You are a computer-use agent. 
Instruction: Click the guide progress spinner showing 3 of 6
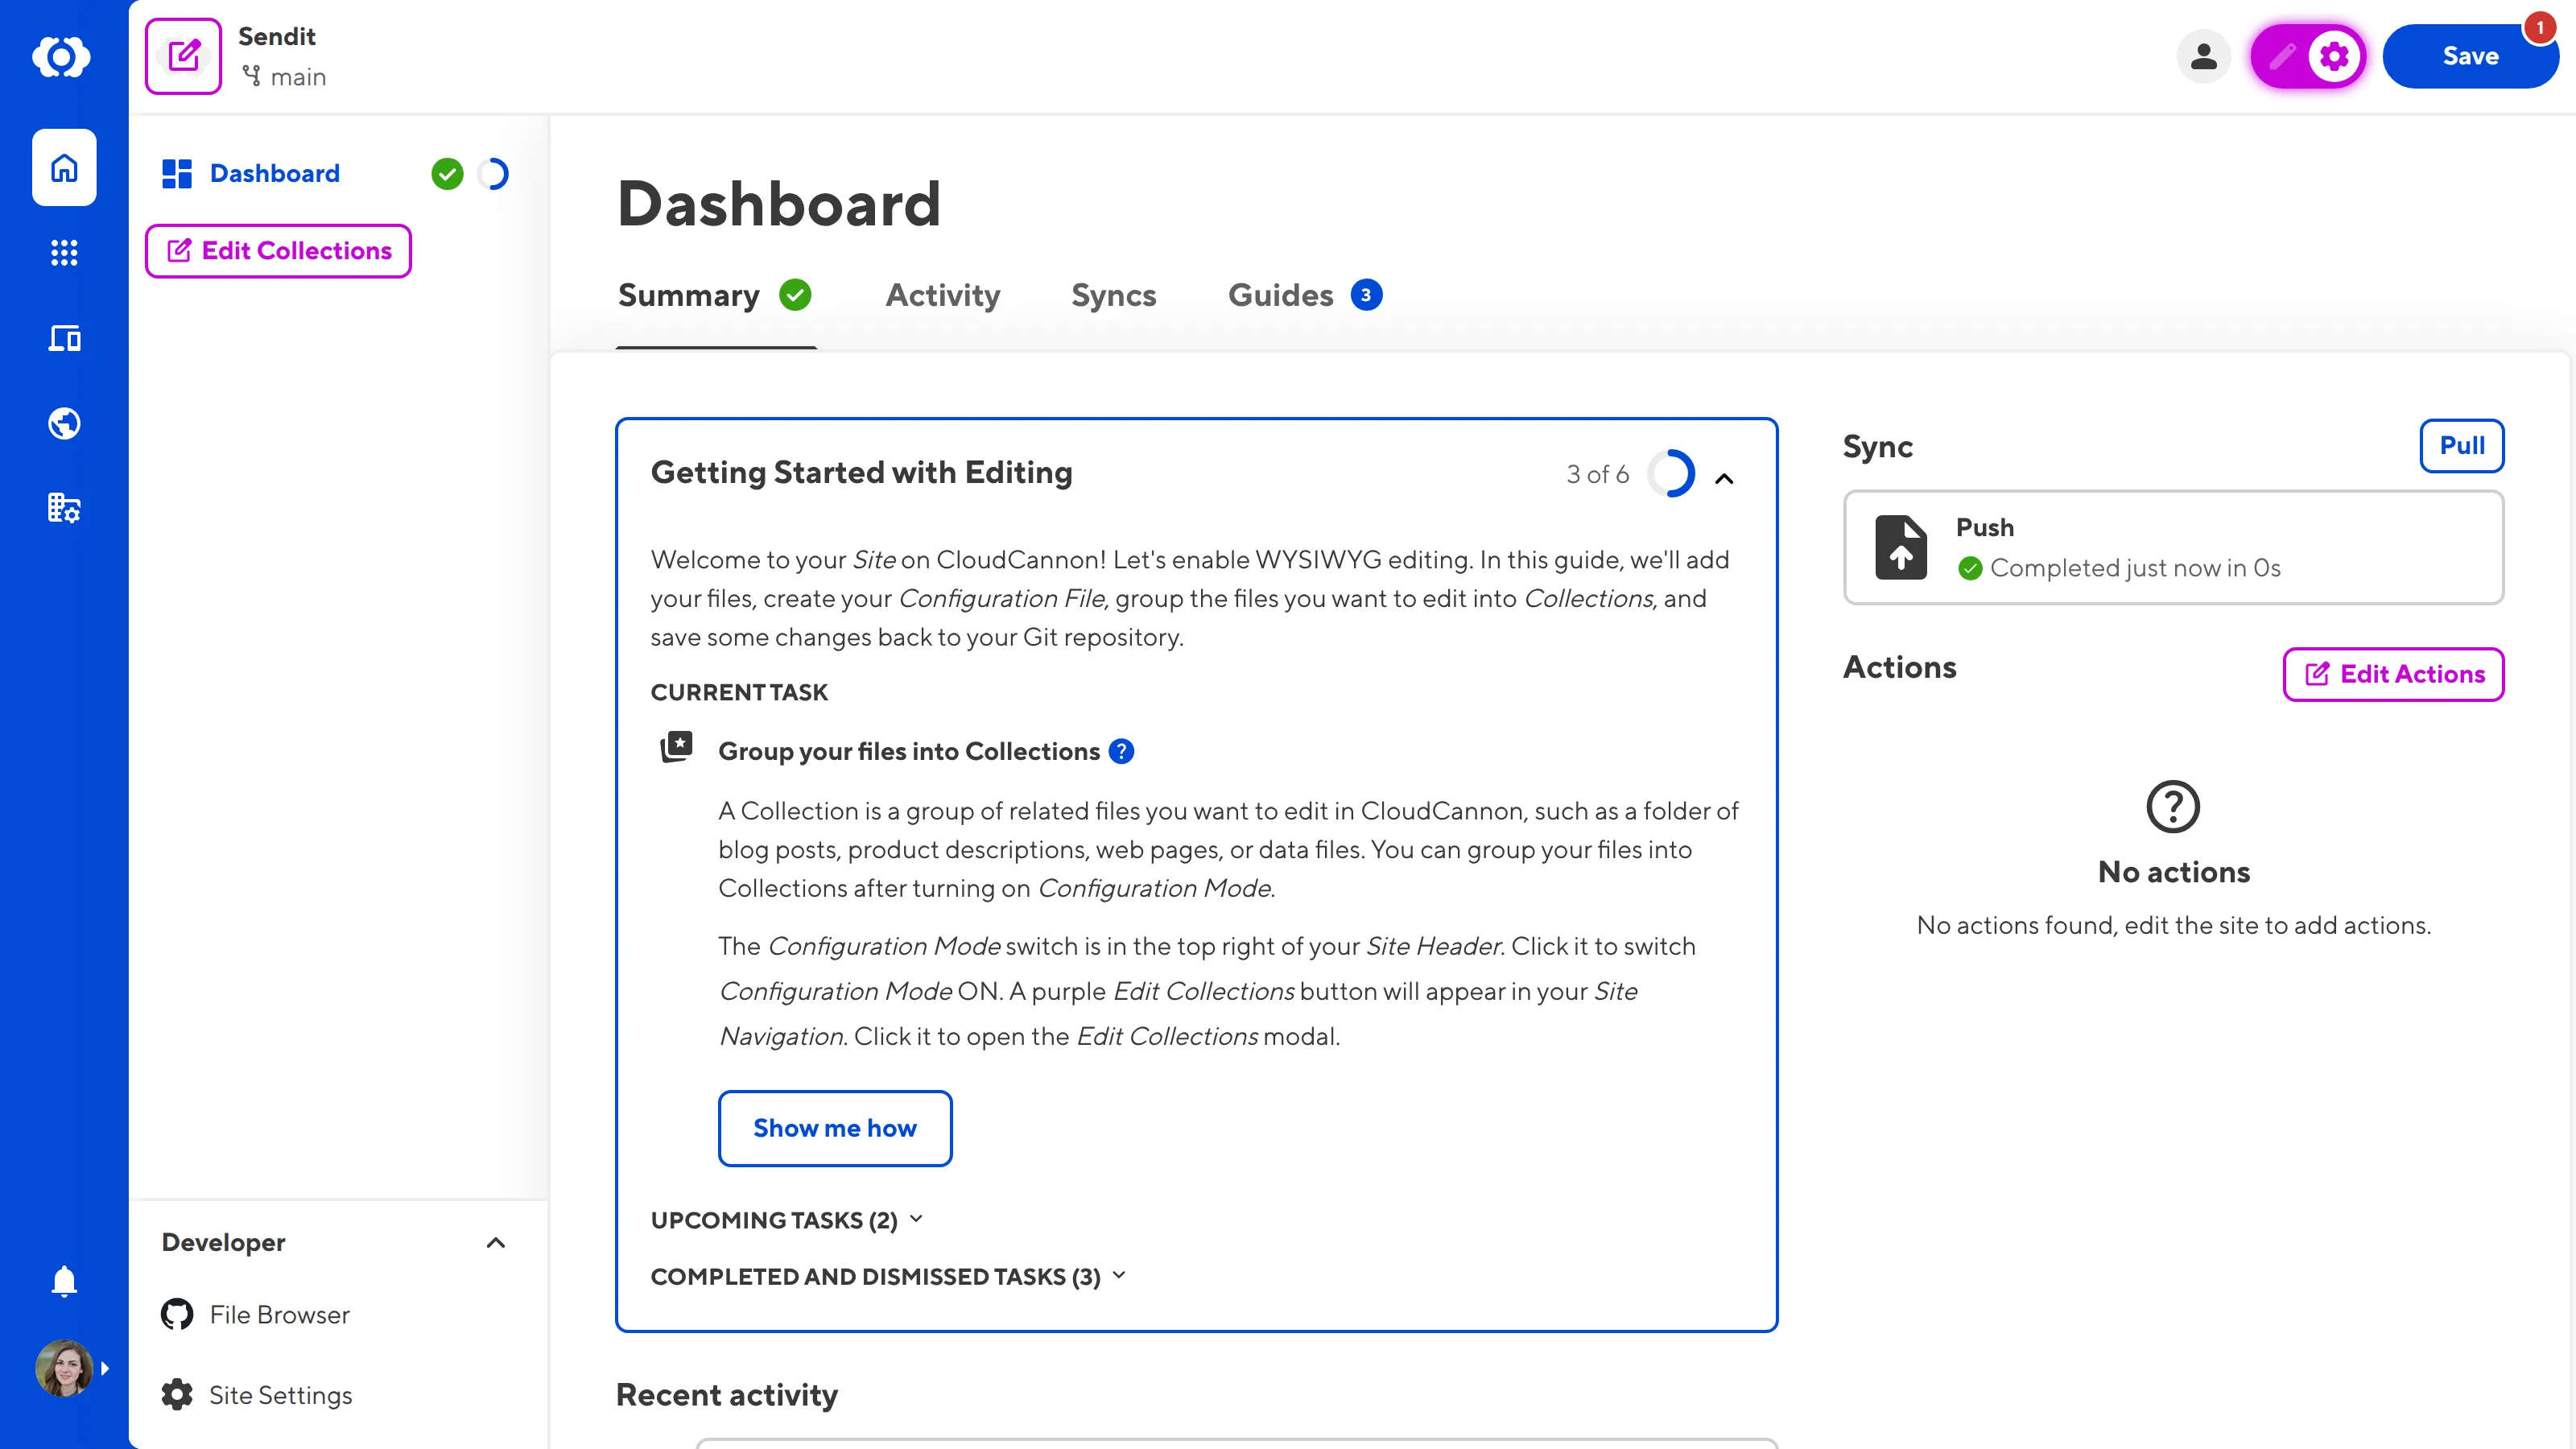tap(1672, 473)
